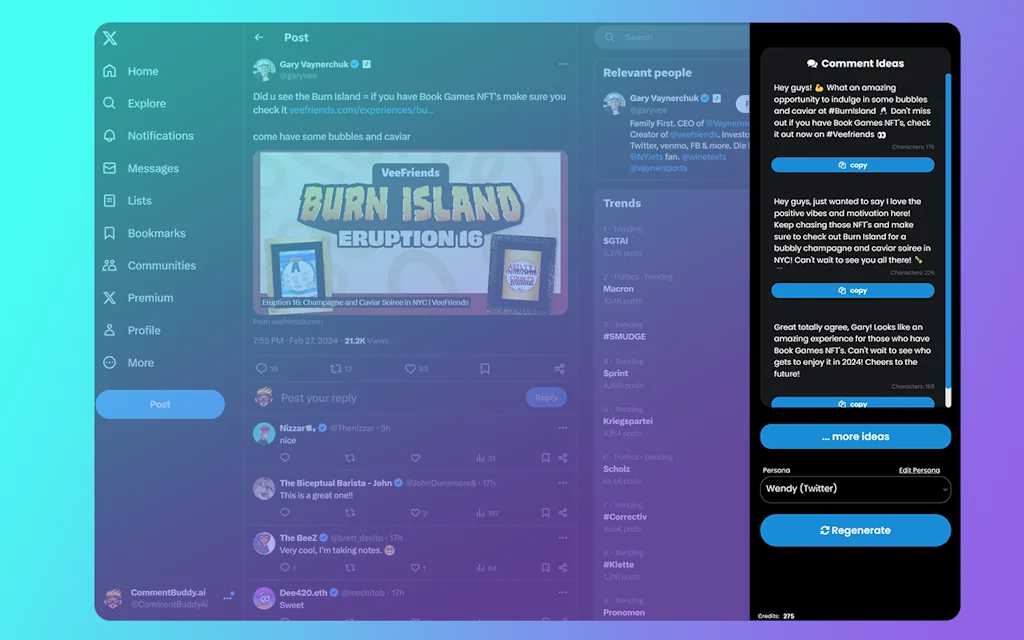
Task: Open Bookmarks from the sidebar
Action: coord(160,233)
